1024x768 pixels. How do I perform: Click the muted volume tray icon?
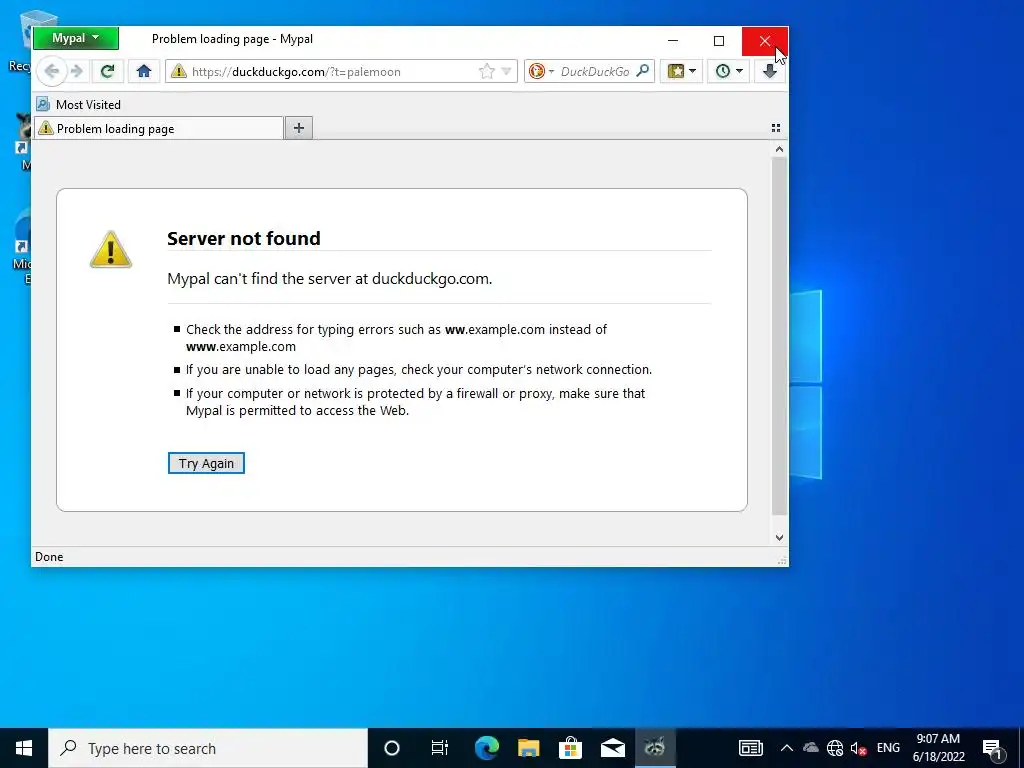point(858,748)
